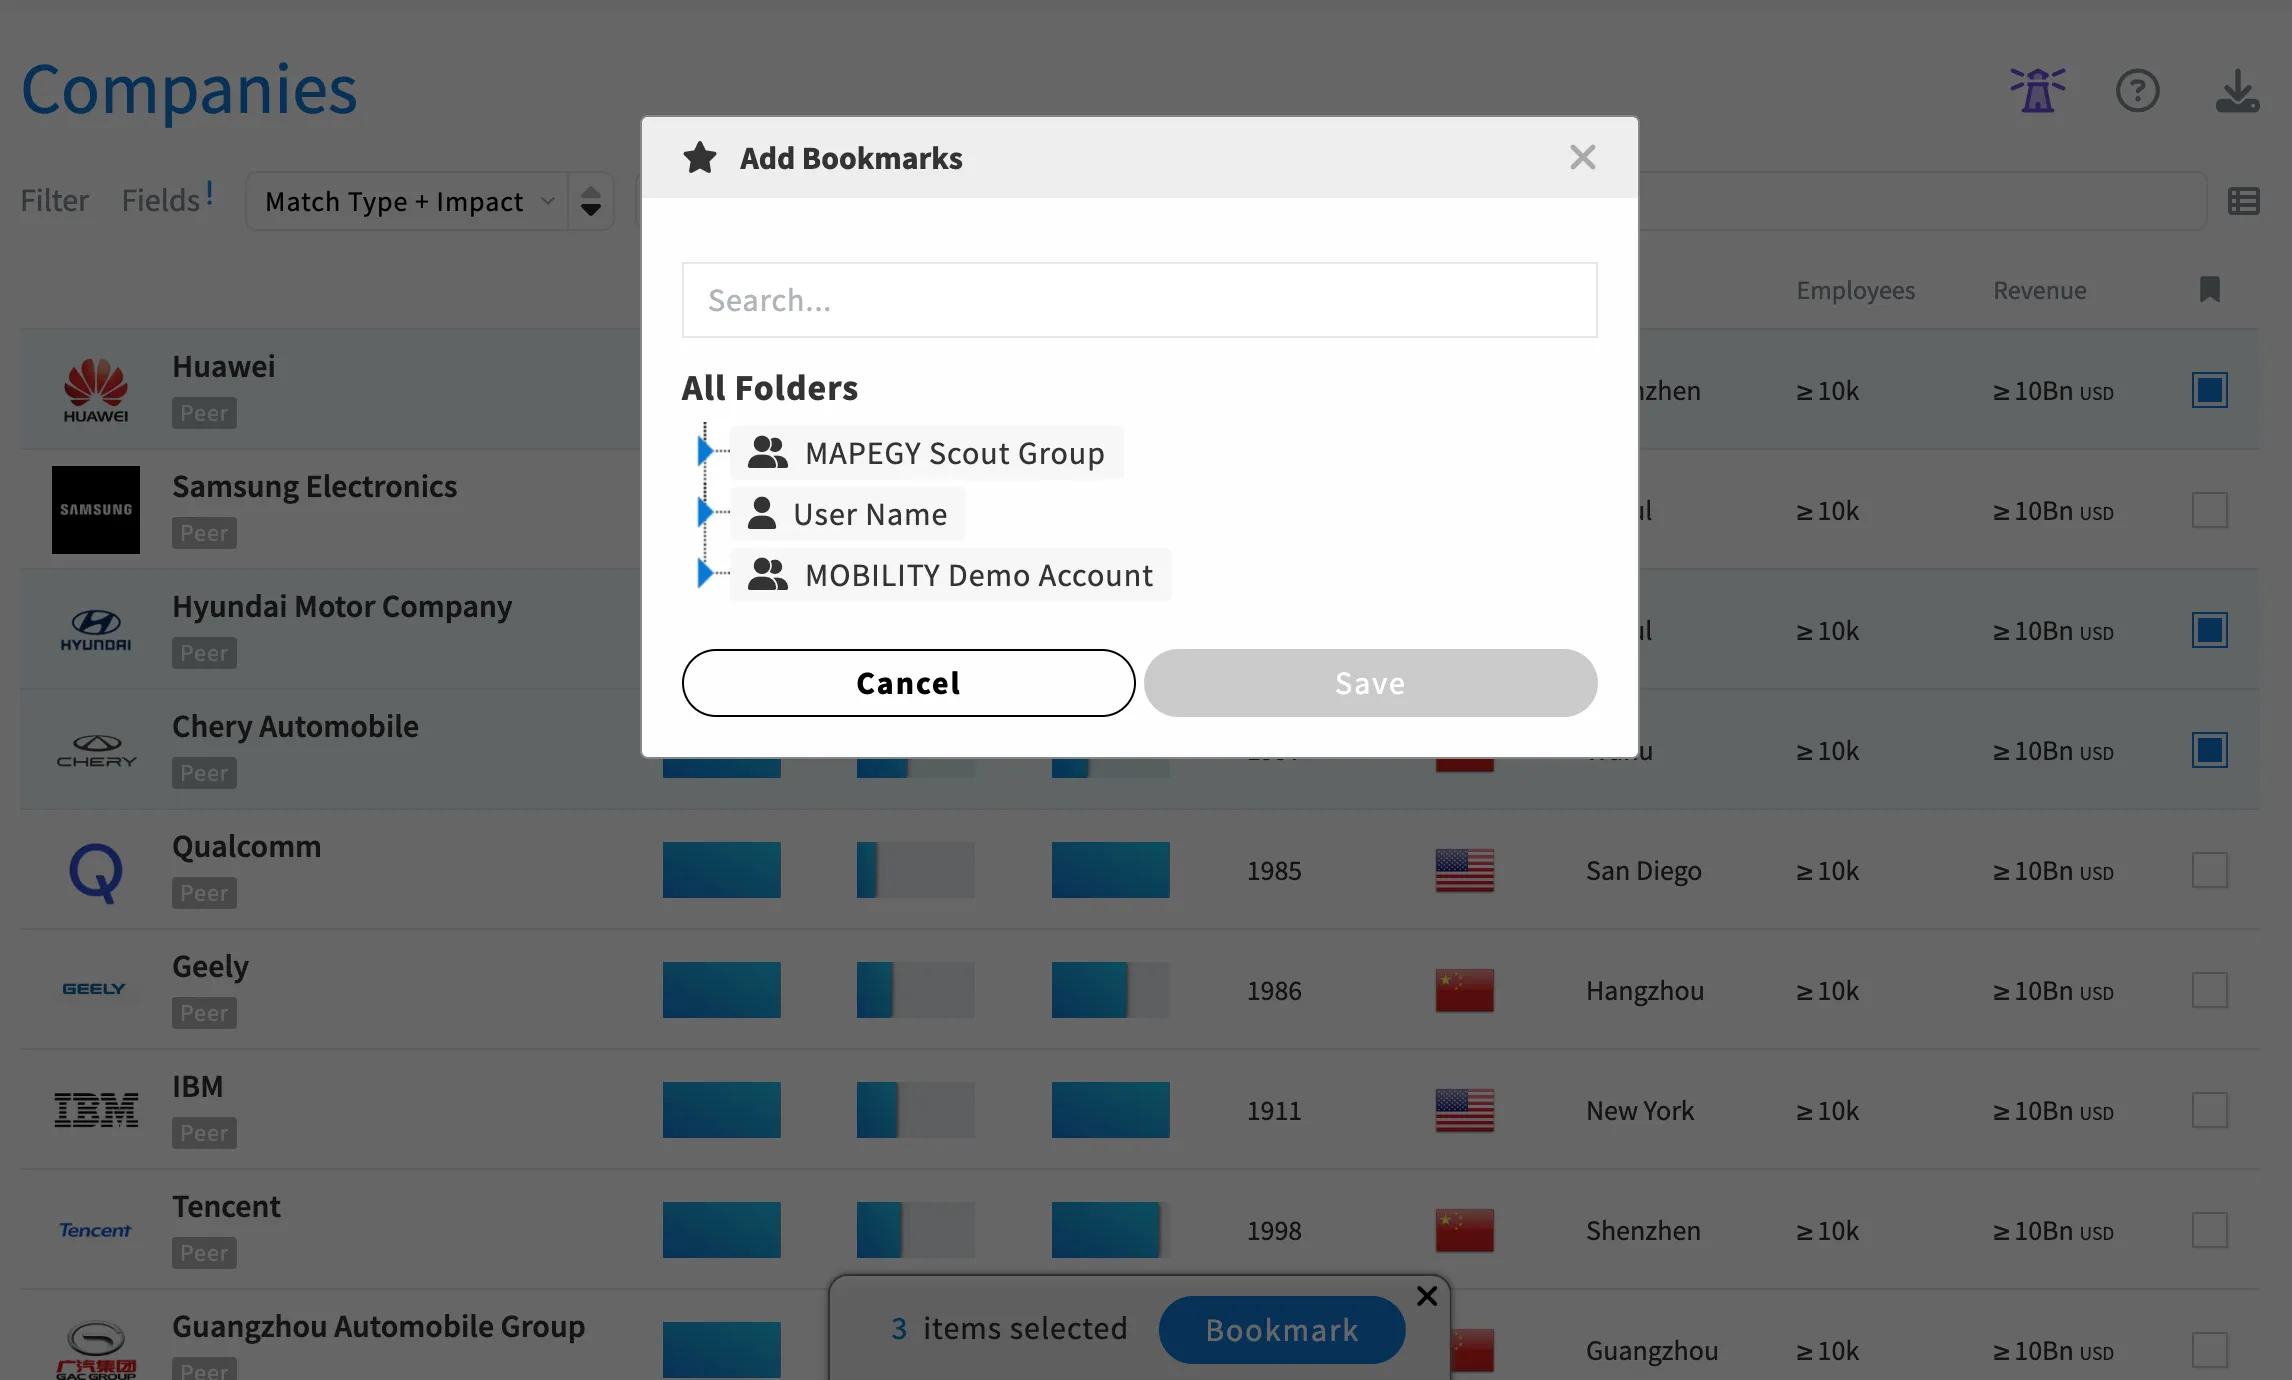Click the download icon in header

click(2236, 91)
